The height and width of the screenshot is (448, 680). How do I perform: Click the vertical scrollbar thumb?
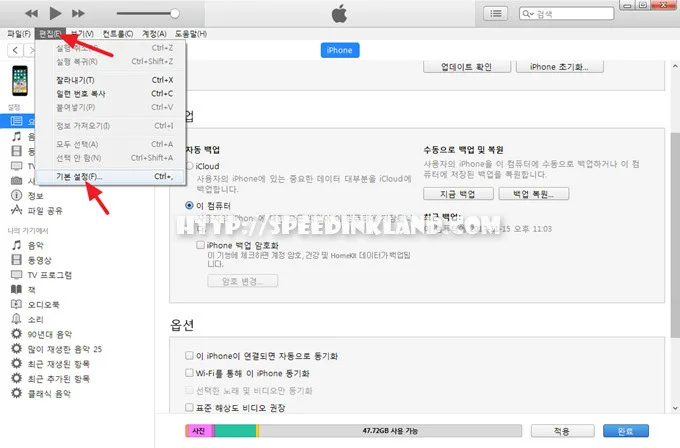(675, 234)
